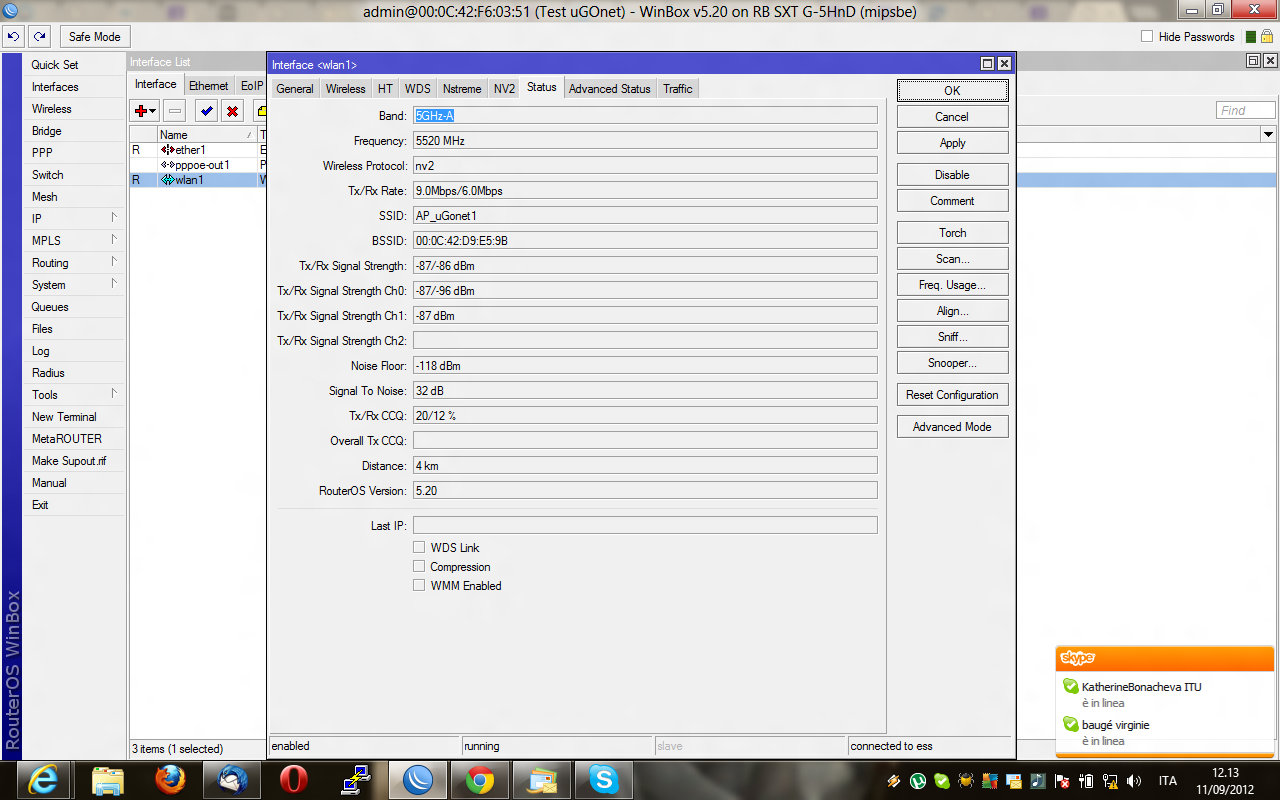Click the AVG antivirus tray icon
Image resolution: width=1280 pixels, height=800 pixels.
[990, 780]
